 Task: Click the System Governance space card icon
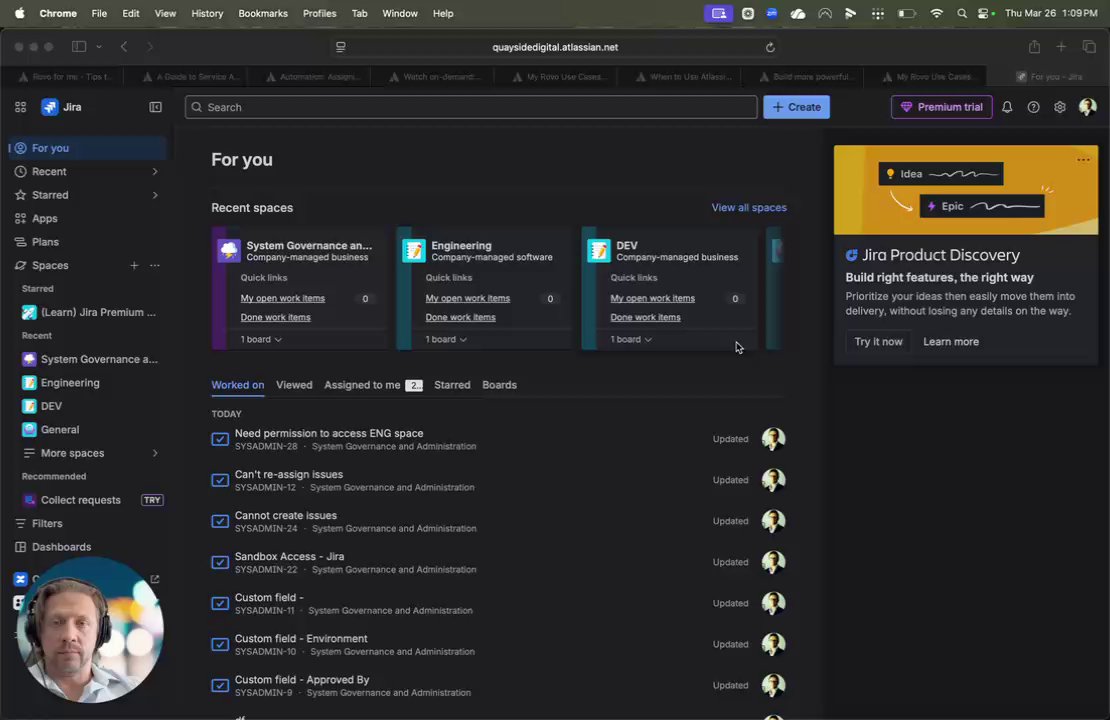pyautogui.click(x=229, y=251)
